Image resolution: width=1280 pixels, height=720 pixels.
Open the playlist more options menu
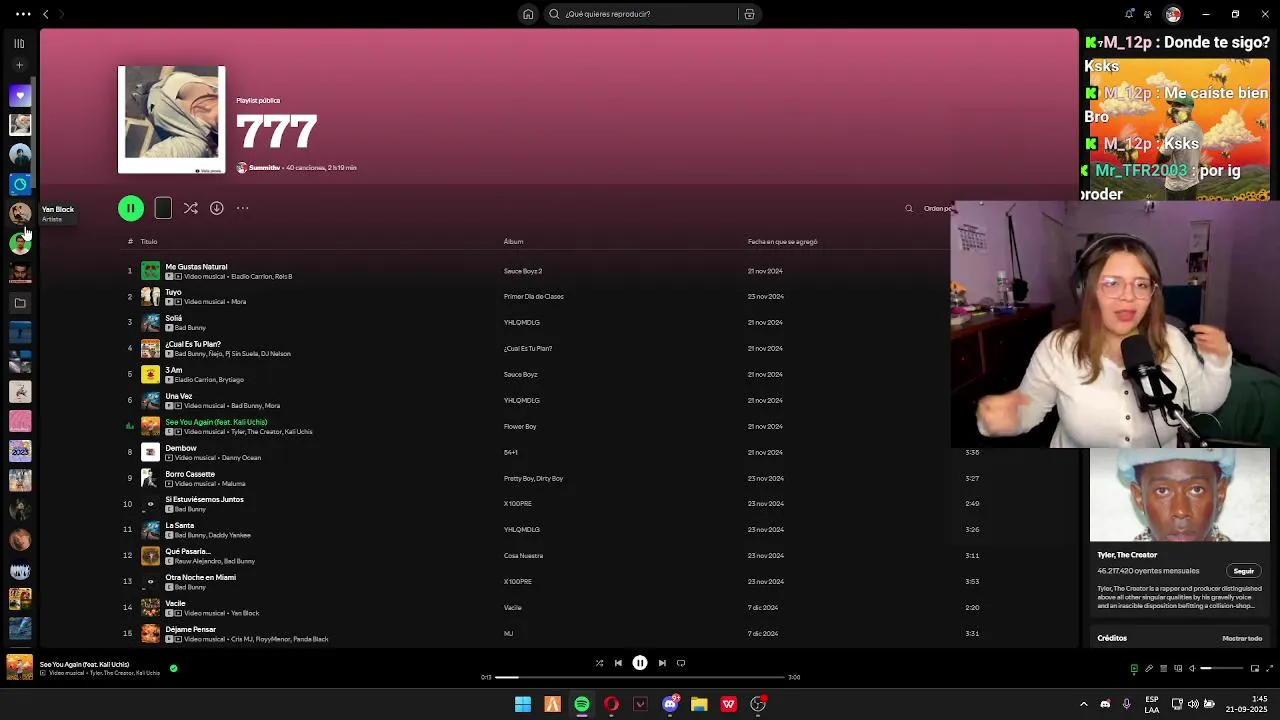point(242,208)
